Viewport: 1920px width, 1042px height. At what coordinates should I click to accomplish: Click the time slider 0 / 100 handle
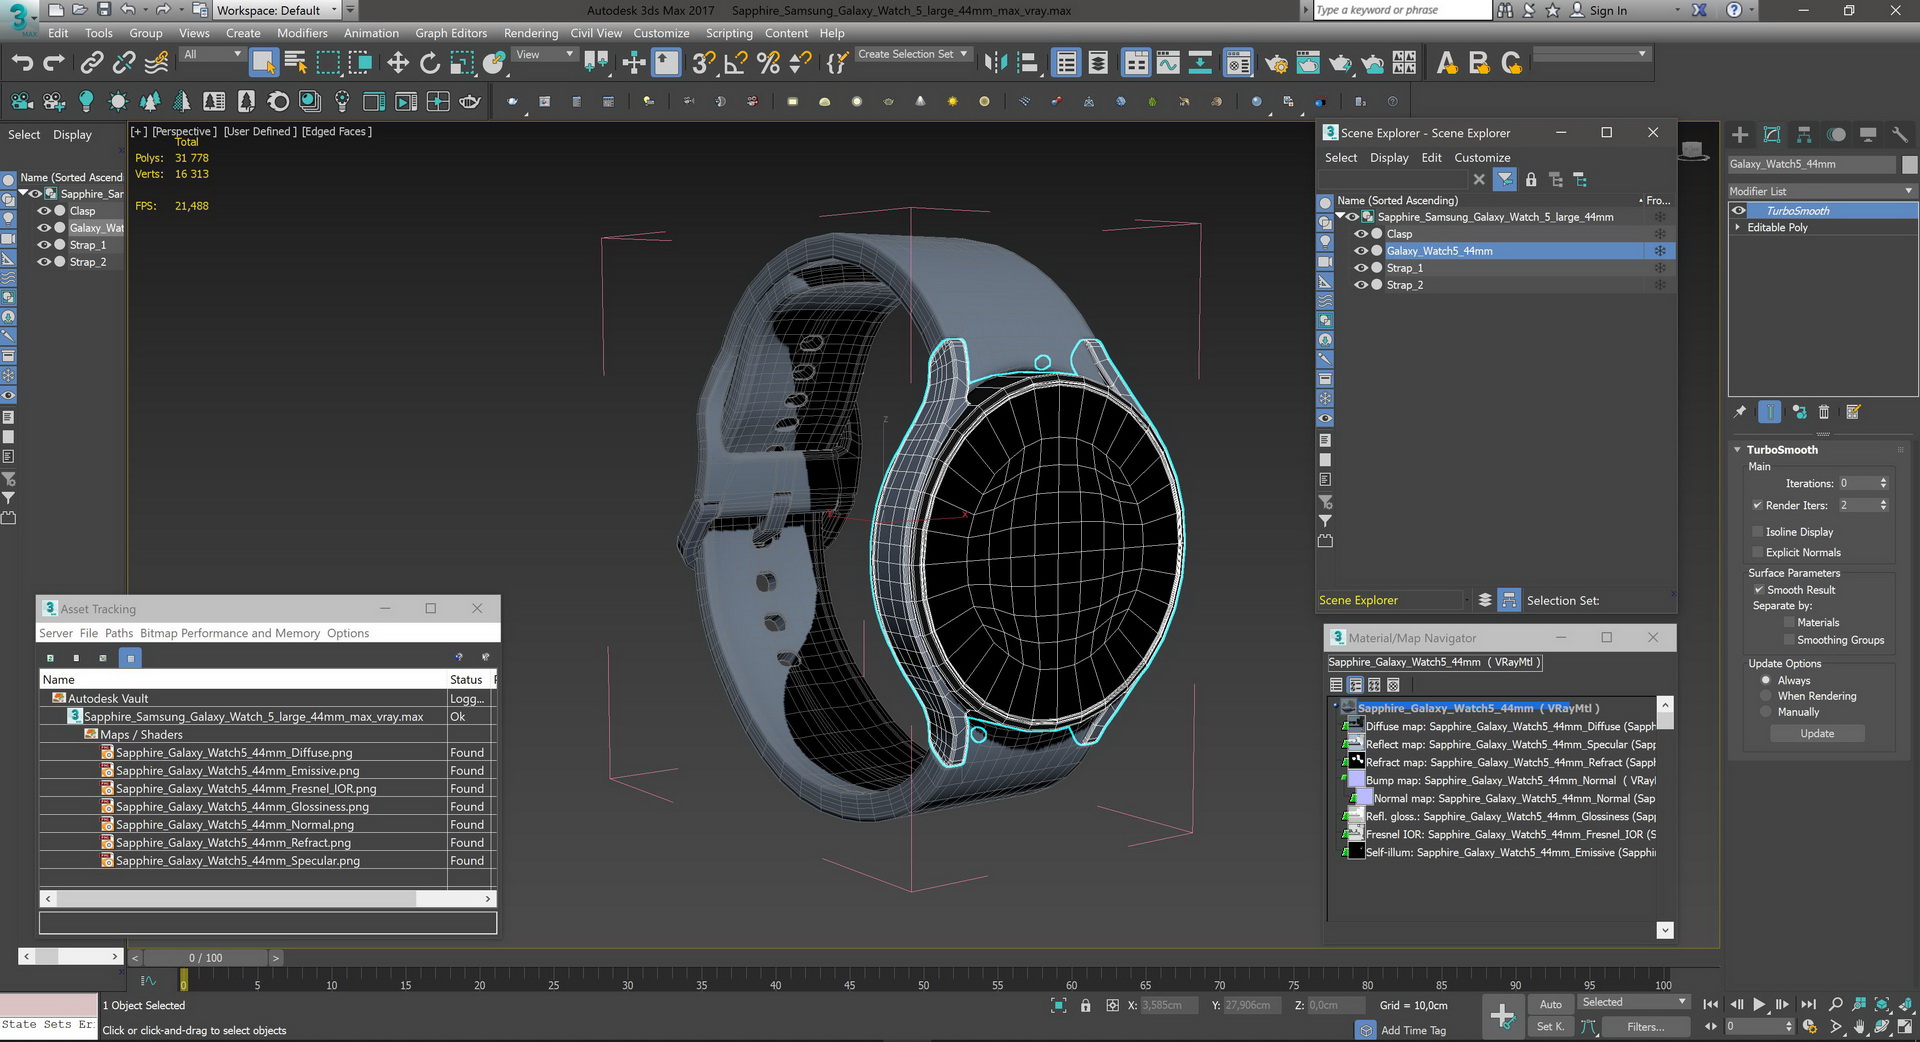pyautogui.click(x=205, y=957)
